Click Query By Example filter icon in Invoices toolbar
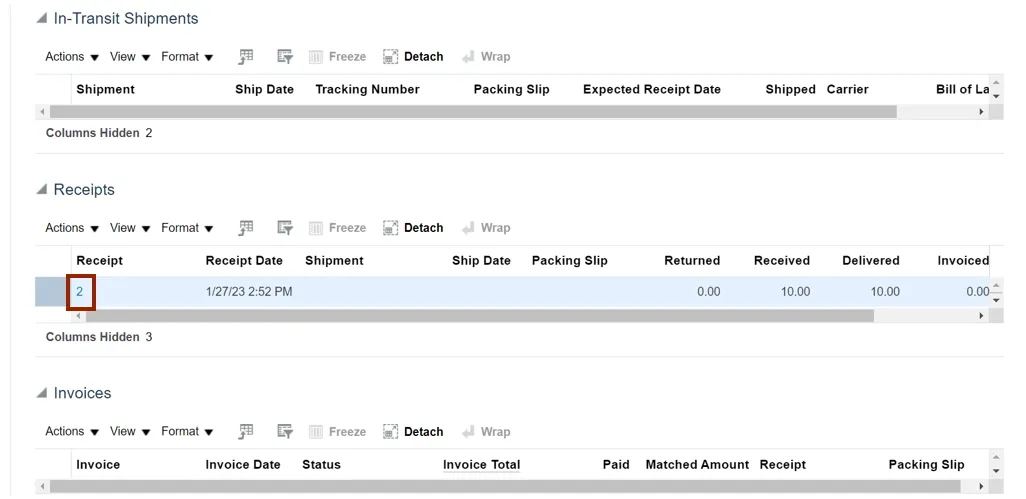The height and width of the screenshot is (499, 1026). click(285, 432)
